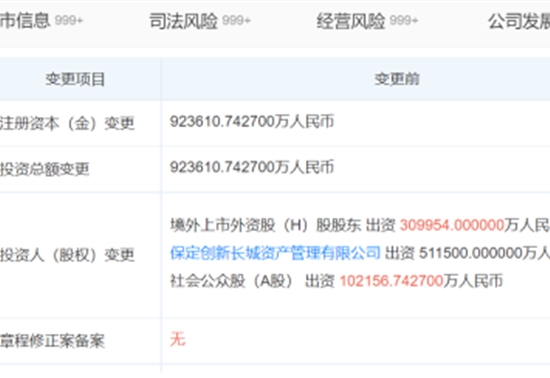Click the 变更前 column header
This screenshot has height=378, width=550.
tap(397, 79)
